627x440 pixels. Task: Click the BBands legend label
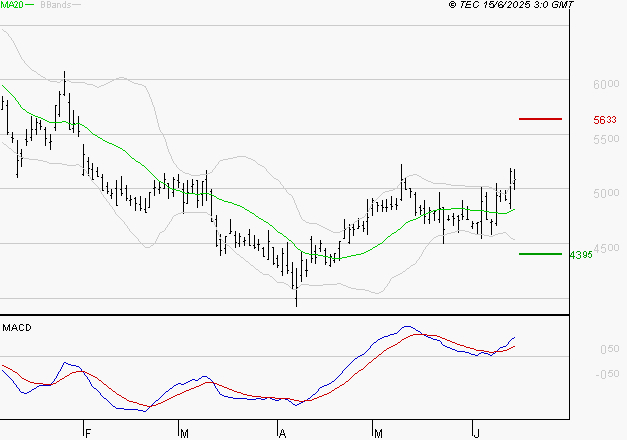coord(55,6)
